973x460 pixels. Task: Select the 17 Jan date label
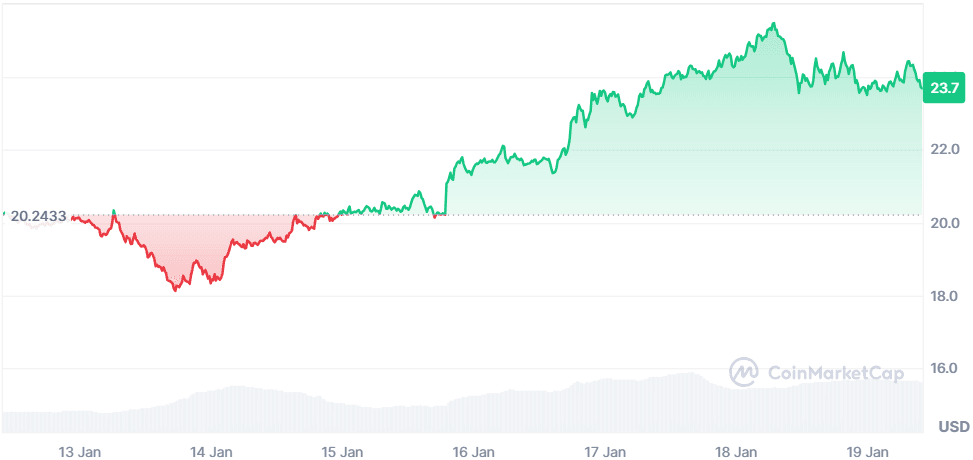605,452
